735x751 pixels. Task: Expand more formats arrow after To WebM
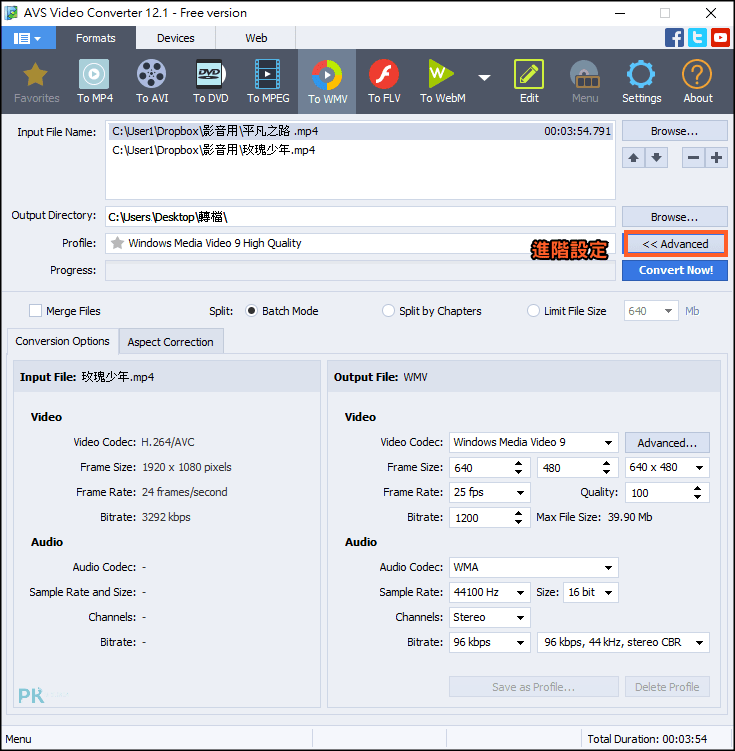coord(485,78)
